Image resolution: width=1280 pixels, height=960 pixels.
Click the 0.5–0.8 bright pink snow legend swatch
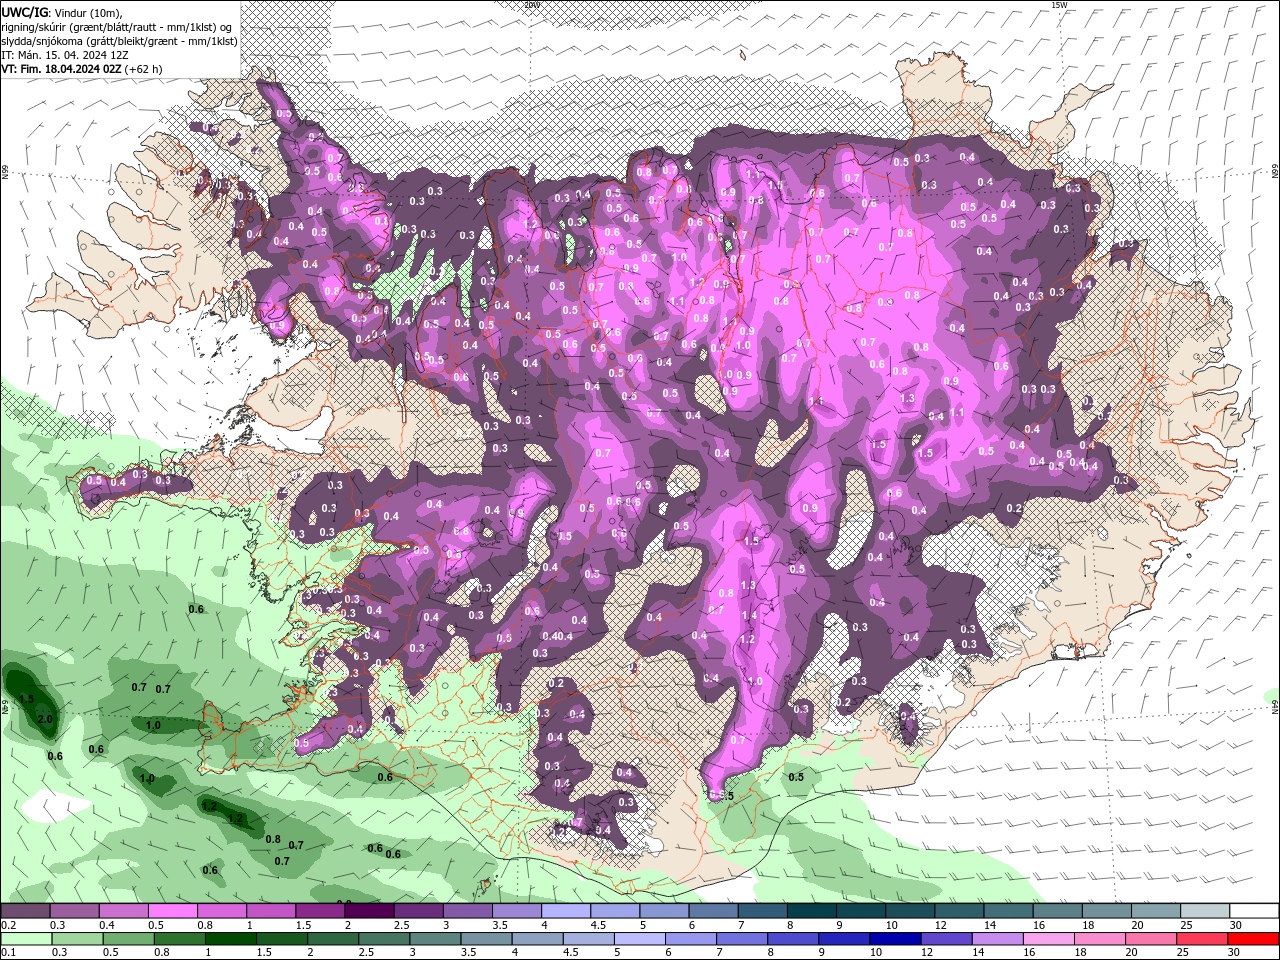pyautogui.click(x=172, y=911)
